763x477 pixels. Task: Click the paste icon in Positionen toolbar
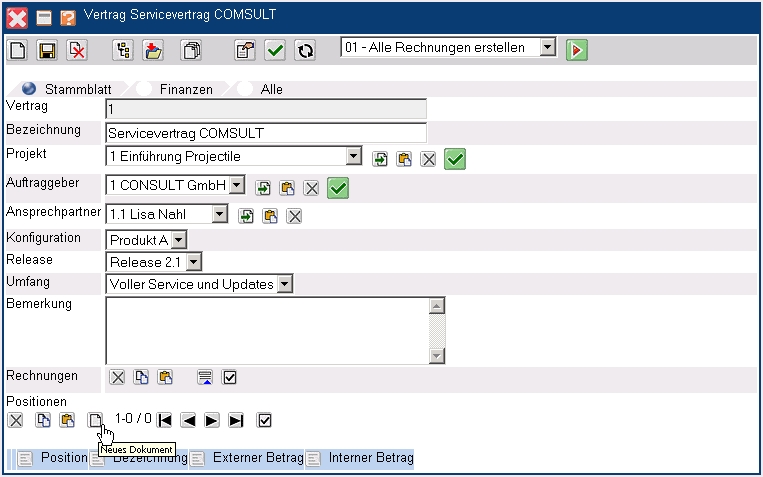pyautogui.click(x=67, y=420)
